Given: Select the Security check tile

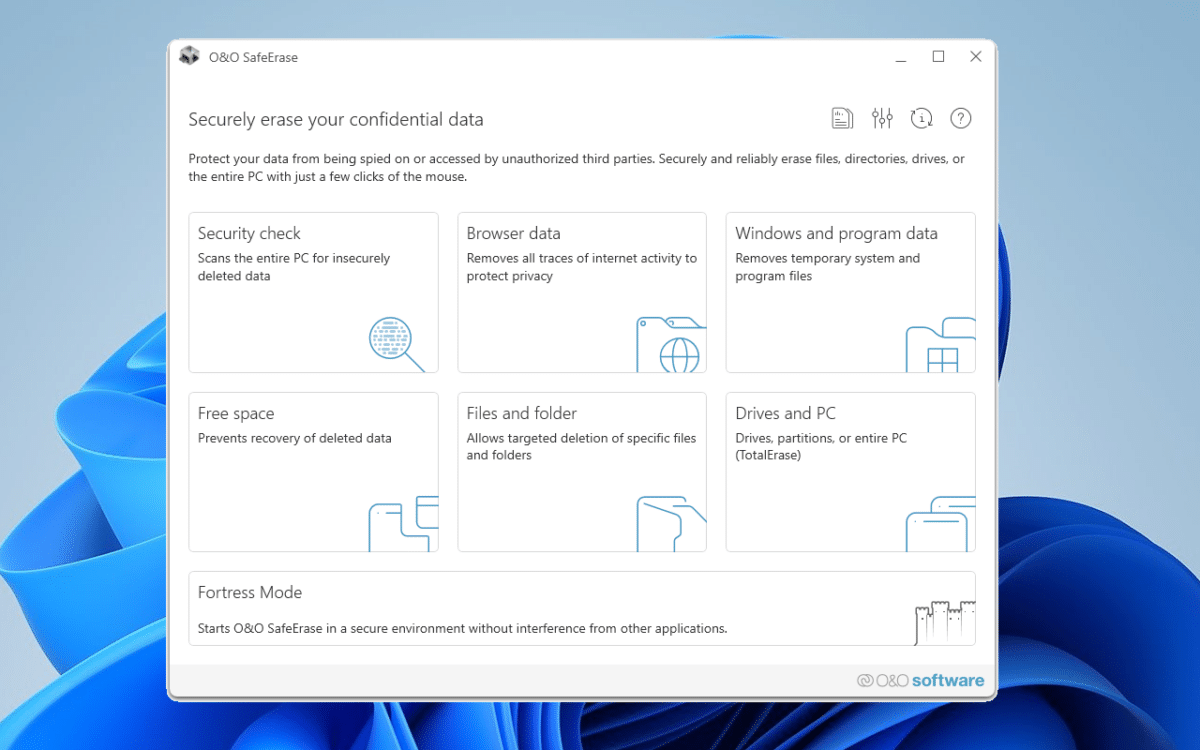Looking at the screenshot, I should click(x=313, y=292).
